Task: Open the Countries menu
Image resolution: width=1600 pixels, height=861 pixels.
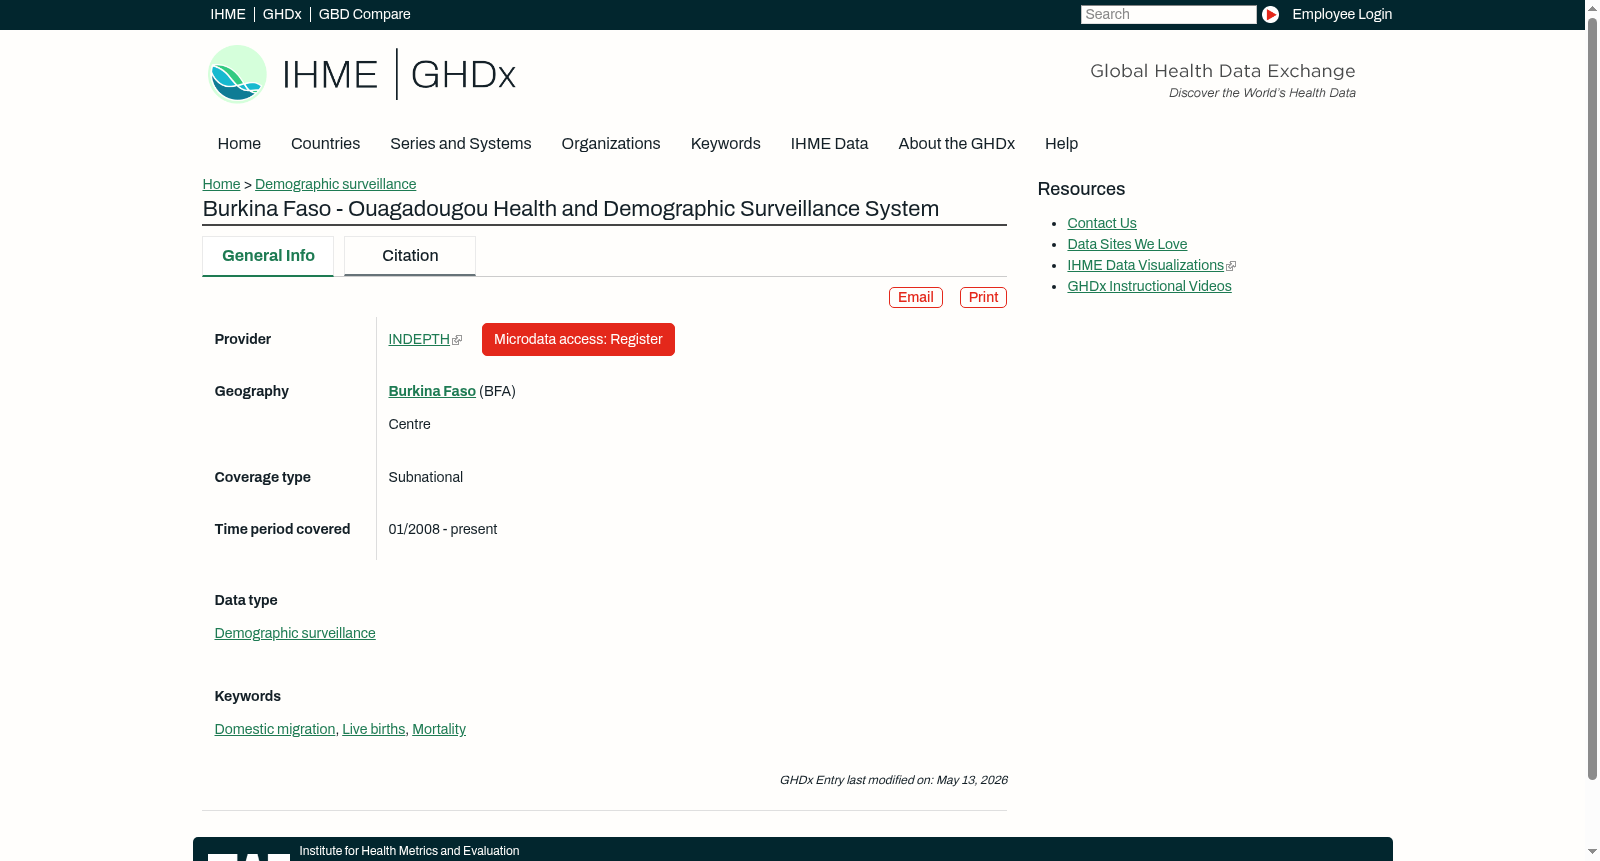Action: click(x=325, y=144)
